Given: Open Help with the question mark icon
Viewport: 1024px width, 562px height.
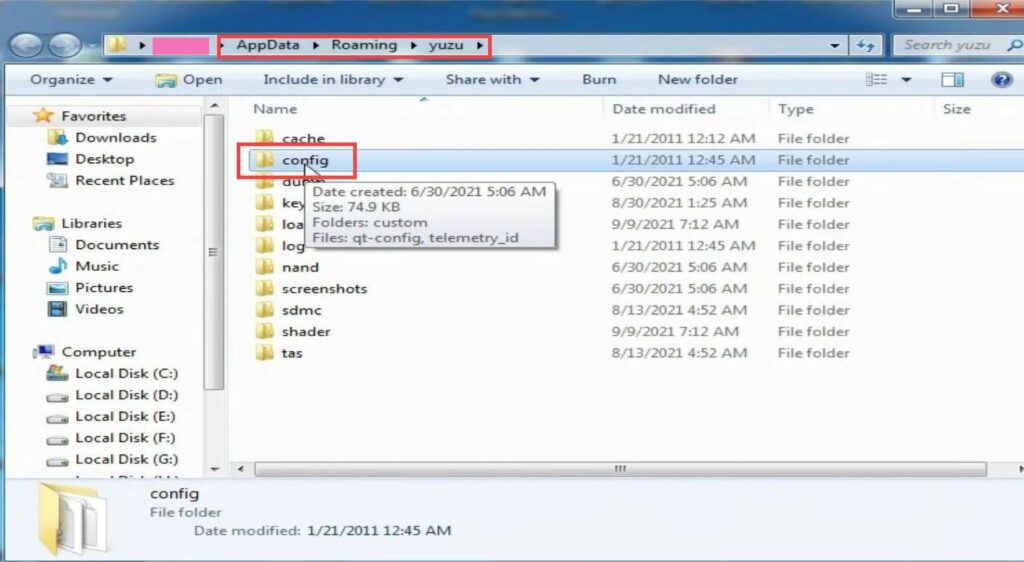Looking at the screenshot, I should 1001,80.
